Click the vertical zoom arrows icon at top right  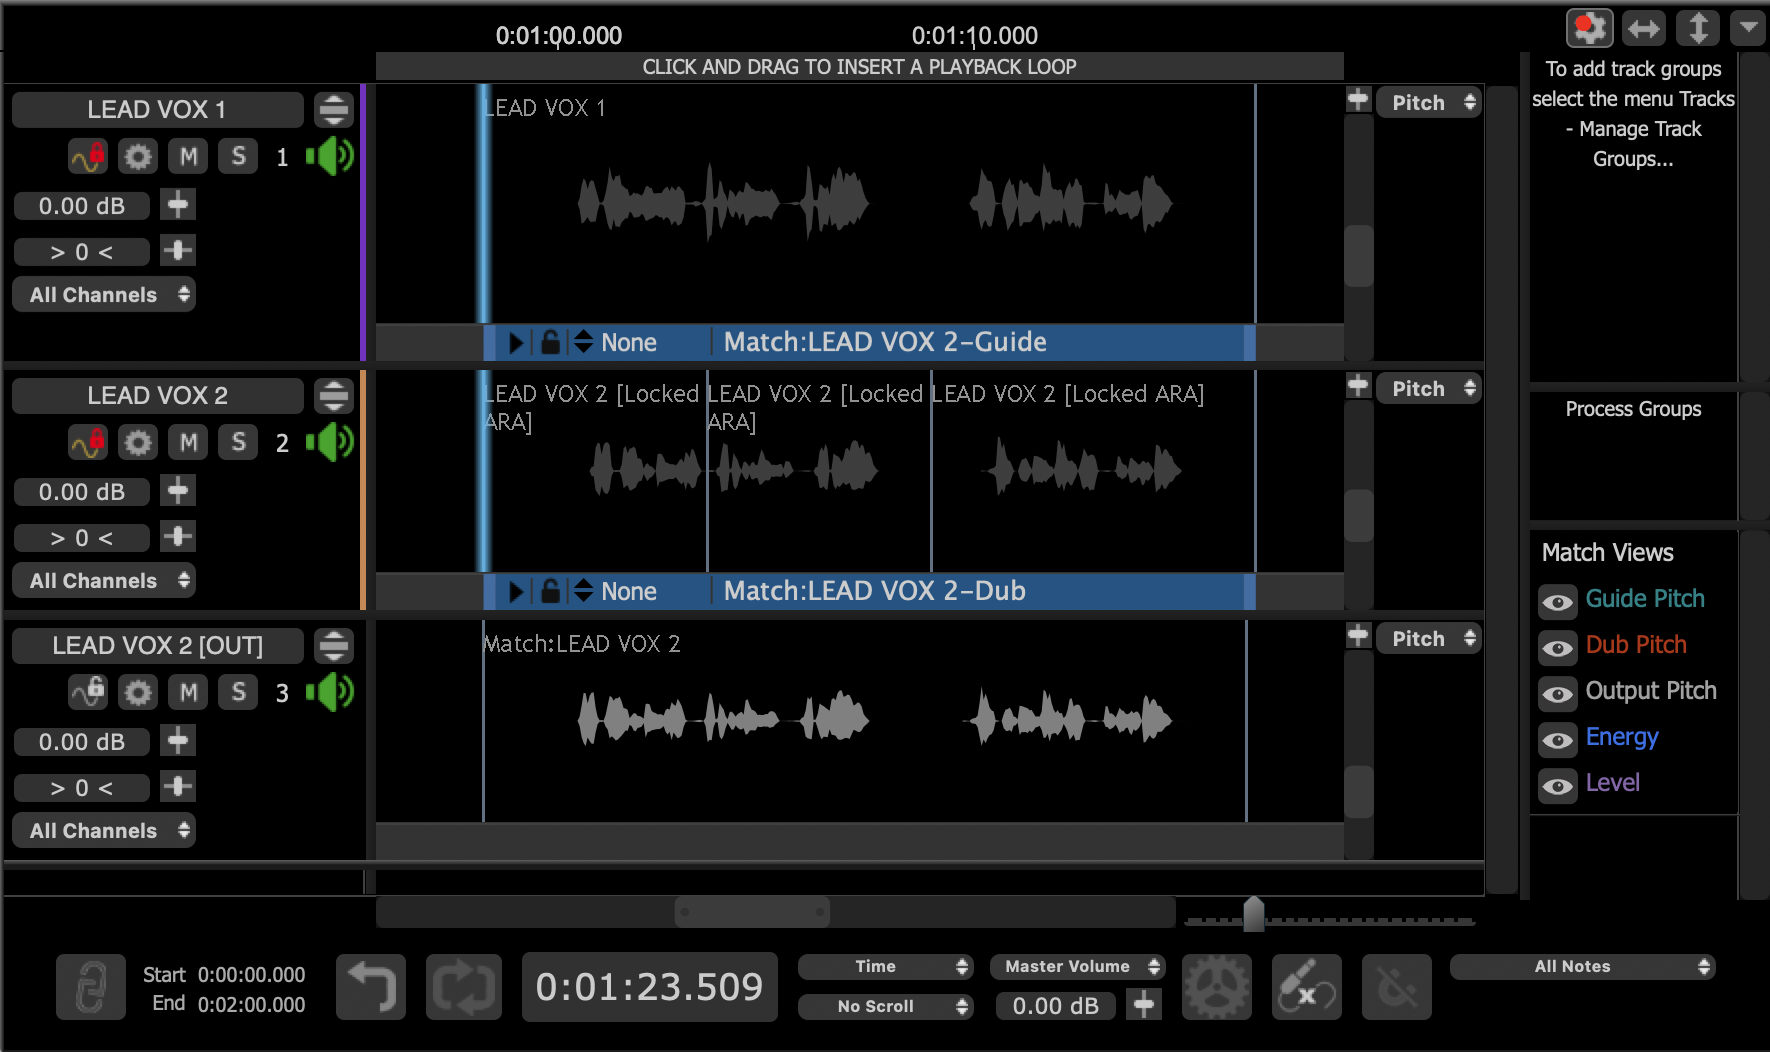1698,29
